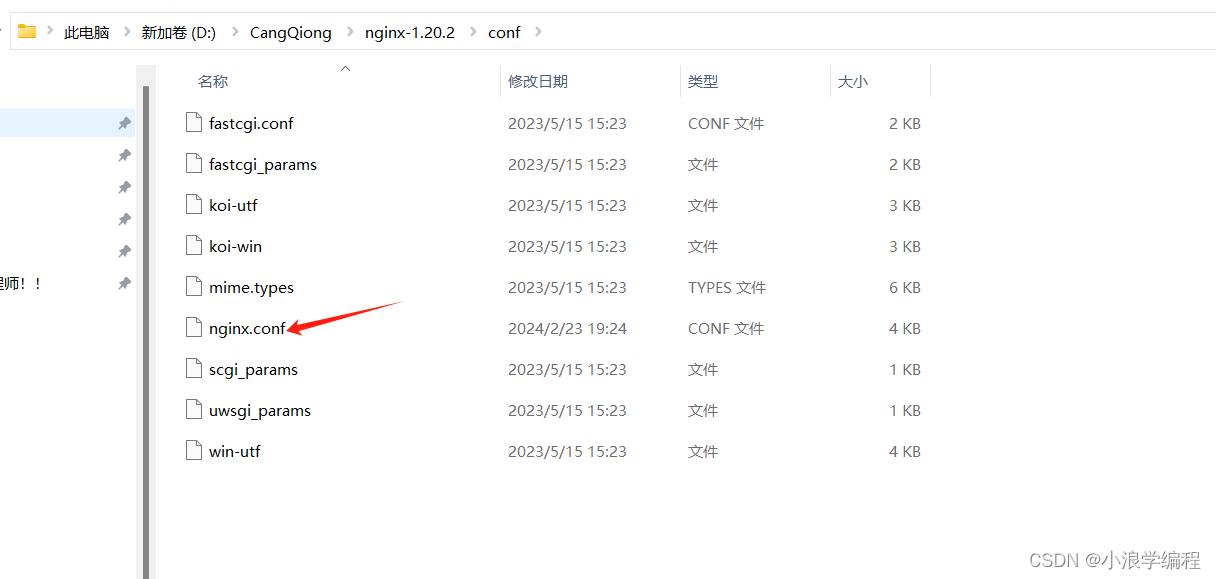
Task: Expand chevron after nginx-1.20.2 breadcrumb
Action: (472, 32)
